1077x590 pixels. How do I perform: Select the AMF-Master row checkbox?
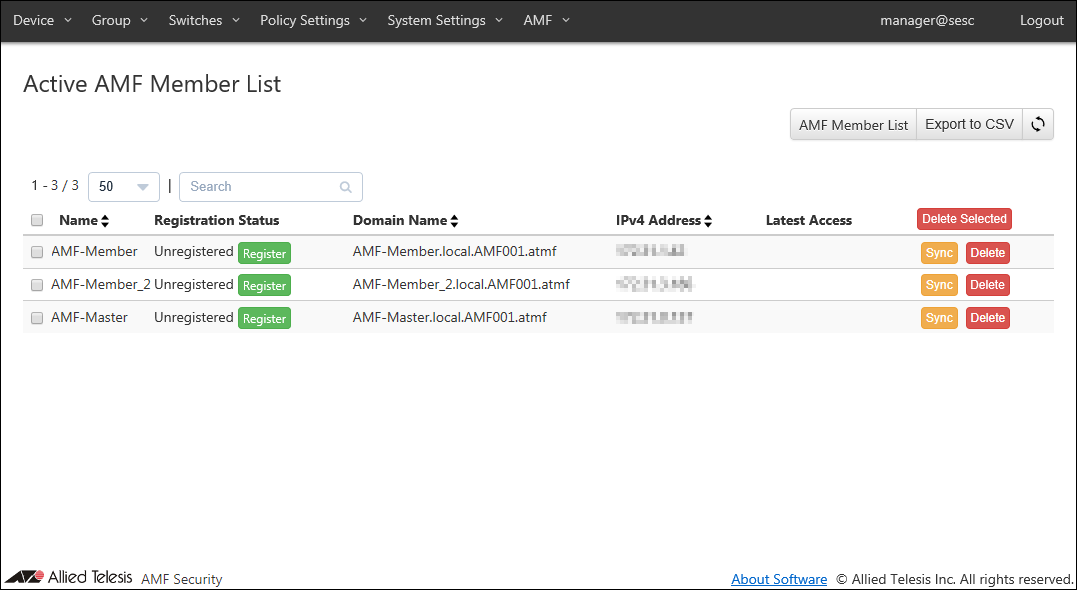[x=37, y=318]
